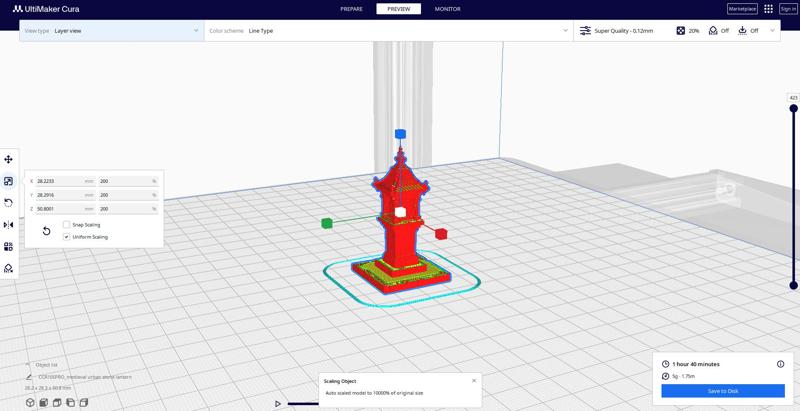
Task: Switch to left side view icon
Action: [x=70, y=403]
